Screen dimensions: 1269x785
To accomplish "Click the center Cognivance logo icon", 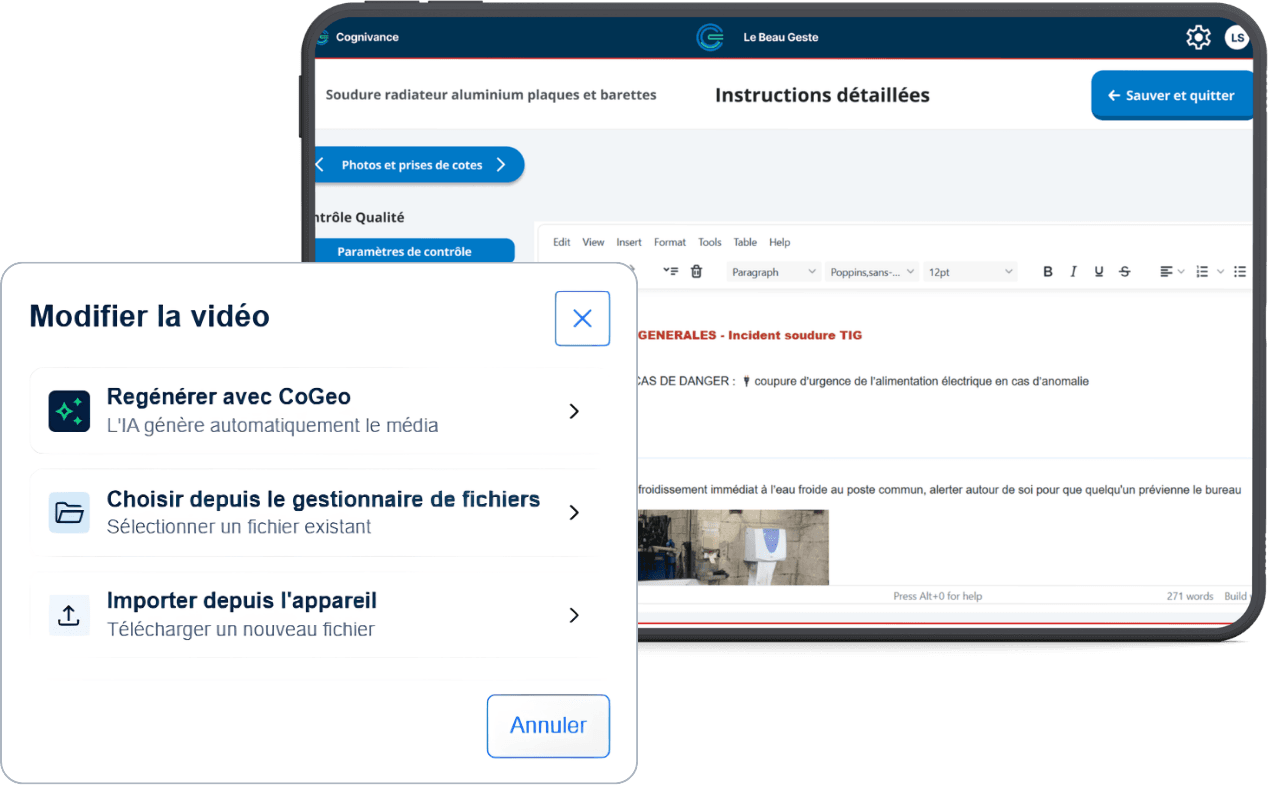I will click(710, 38).
